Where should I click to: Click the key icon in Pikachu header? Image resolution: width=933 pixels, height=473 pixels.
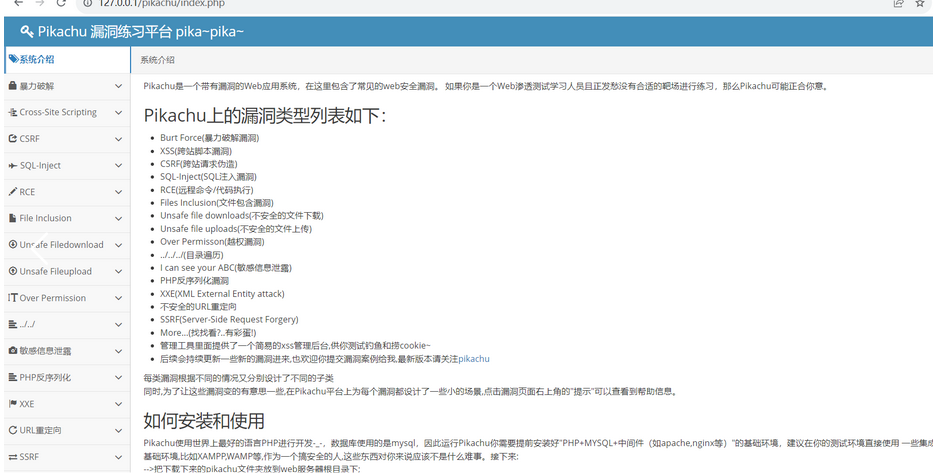(26, 32)
